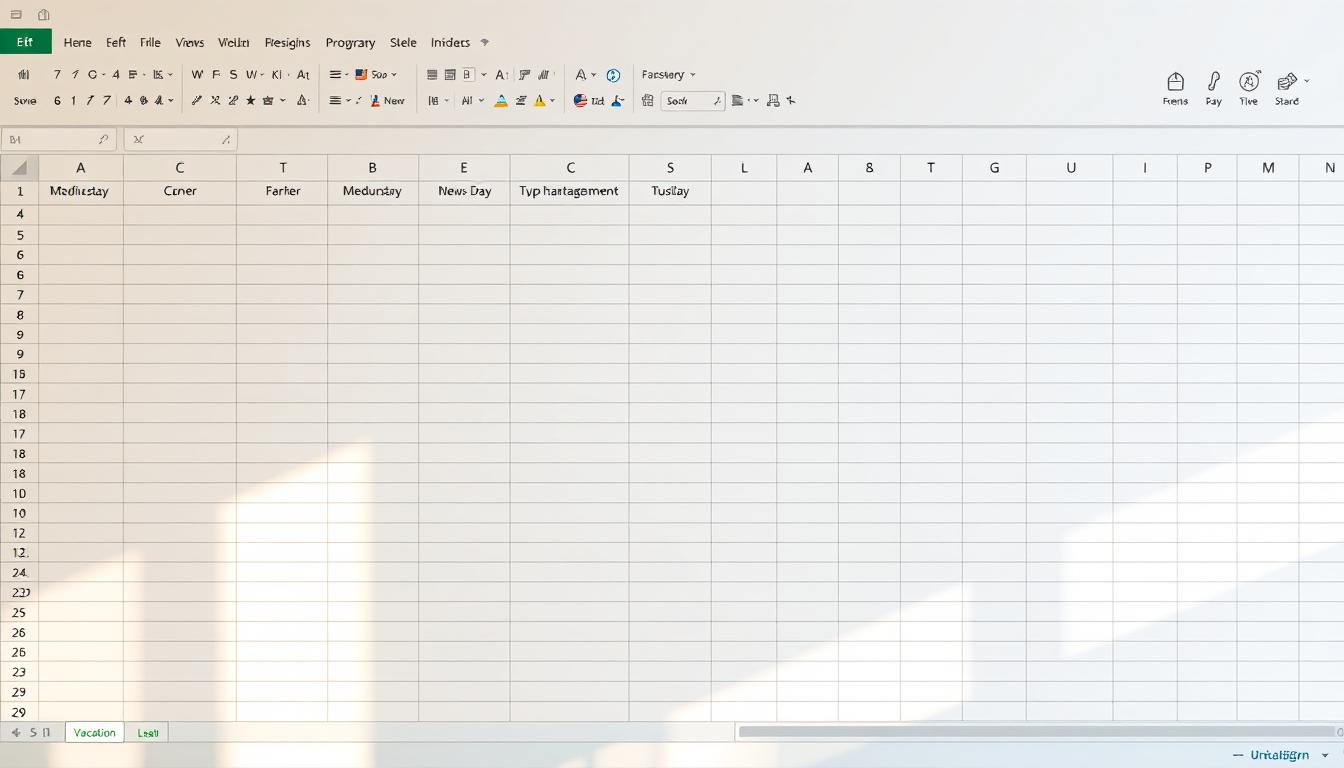The height and width of the screenshot is (768, 1344).
Task: Expand the Stard dropdown arrow
Action: tap(1307, 80)
